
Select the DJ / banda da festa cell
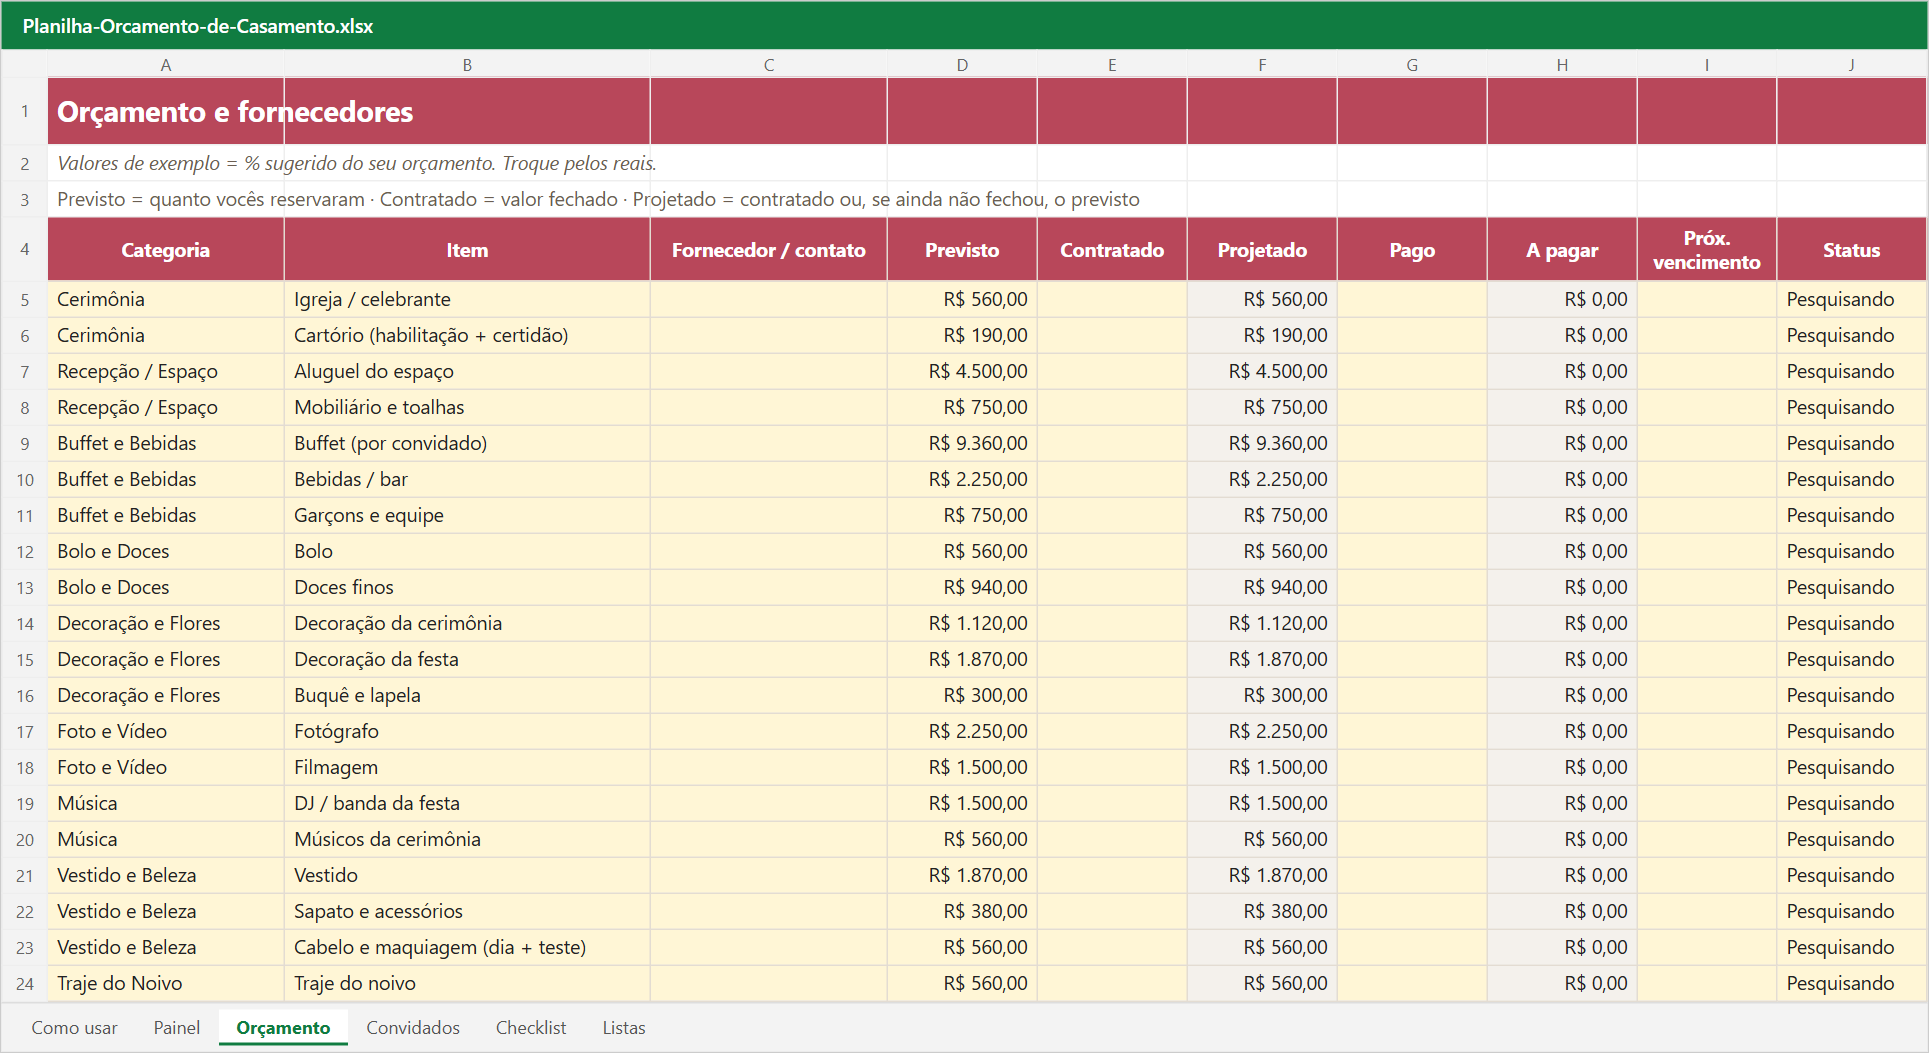point(467,804)
